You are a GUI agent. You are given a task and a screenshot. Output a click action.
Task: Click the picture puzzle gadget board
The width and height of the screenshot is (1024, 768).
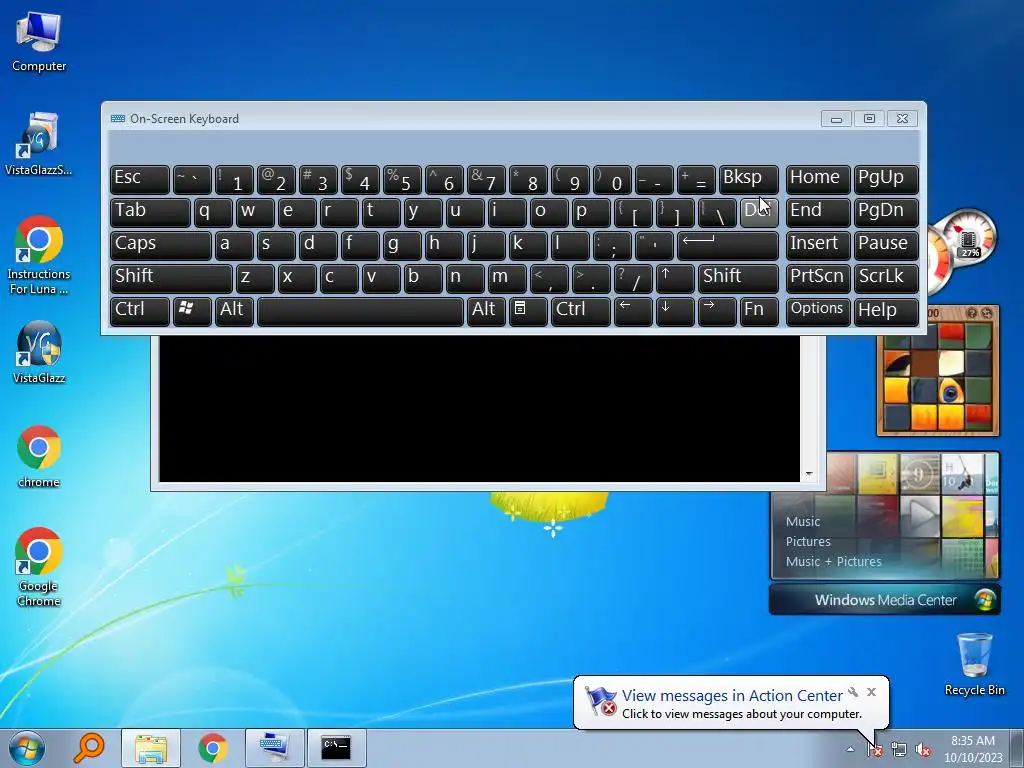[x=938, y=377]
